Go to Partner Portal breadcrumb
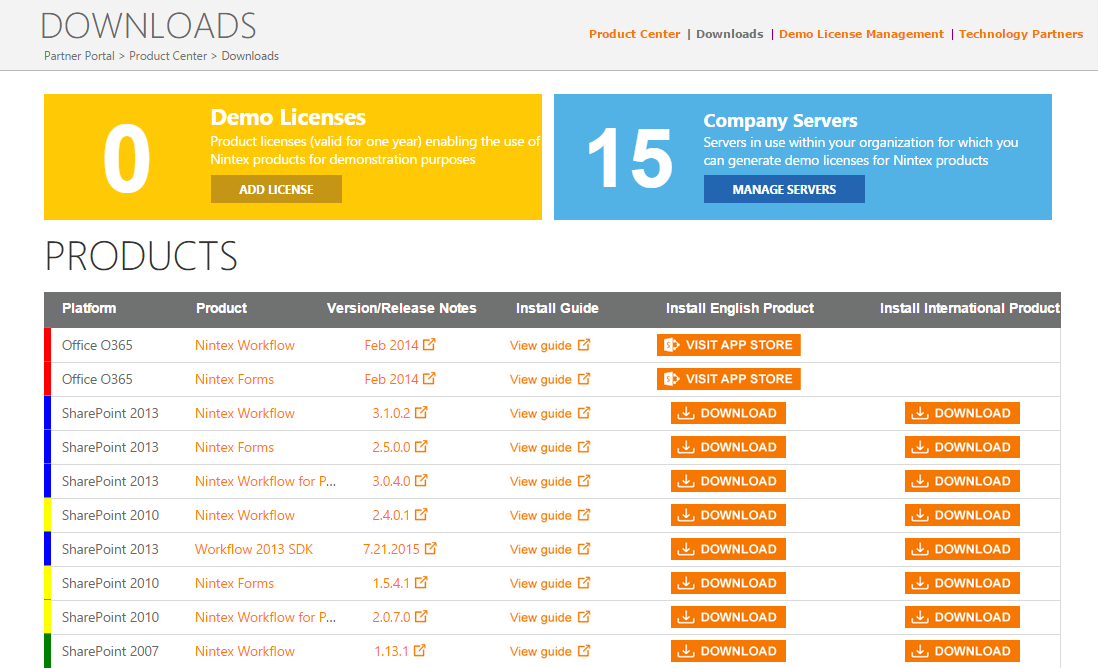 (x=79, y=55)
